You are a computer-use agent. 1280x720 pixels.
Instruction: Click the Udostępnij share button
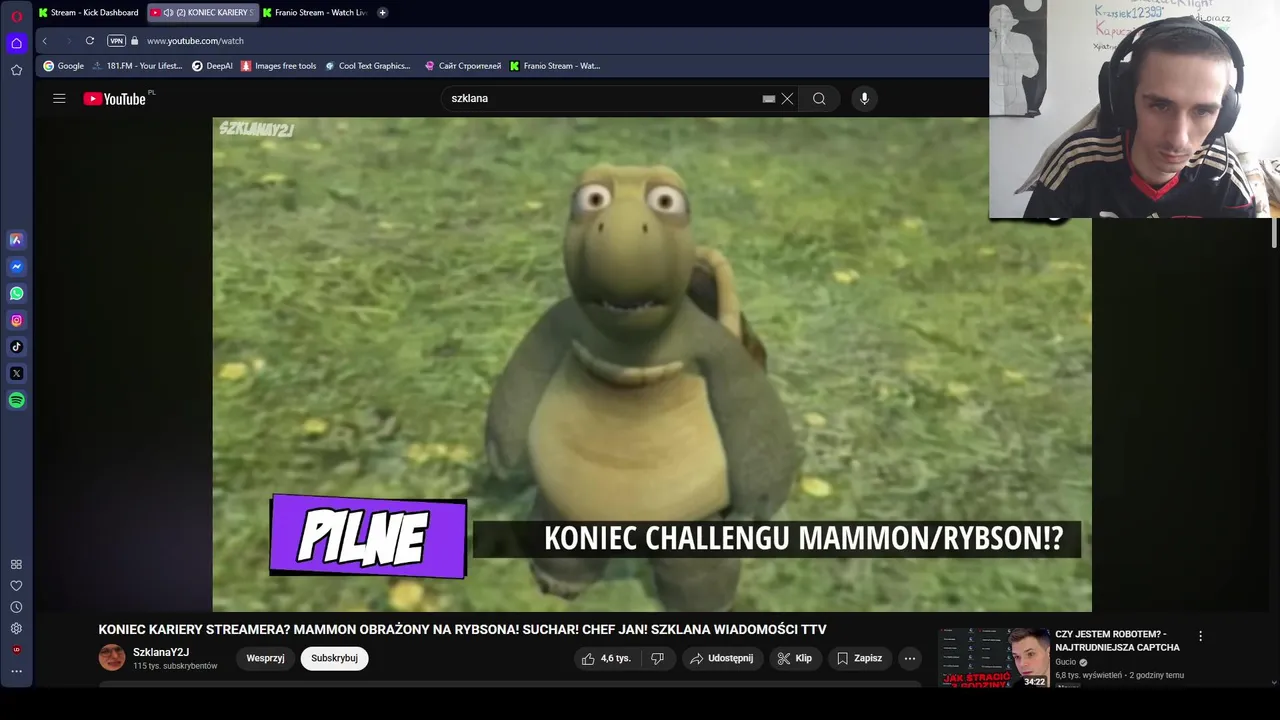tap(722, 658)
